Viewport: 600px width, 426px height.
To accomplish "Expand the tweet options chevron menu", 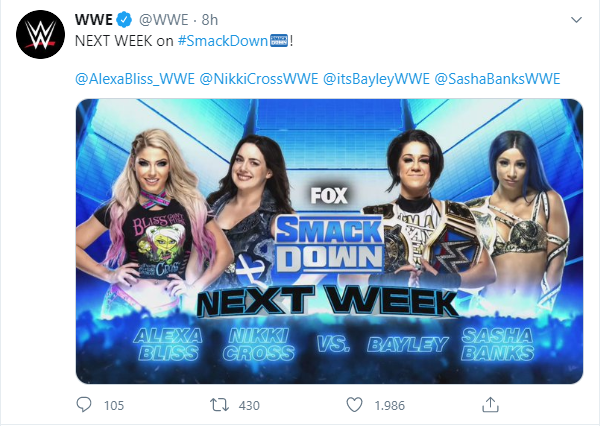I will click(576, 20).
